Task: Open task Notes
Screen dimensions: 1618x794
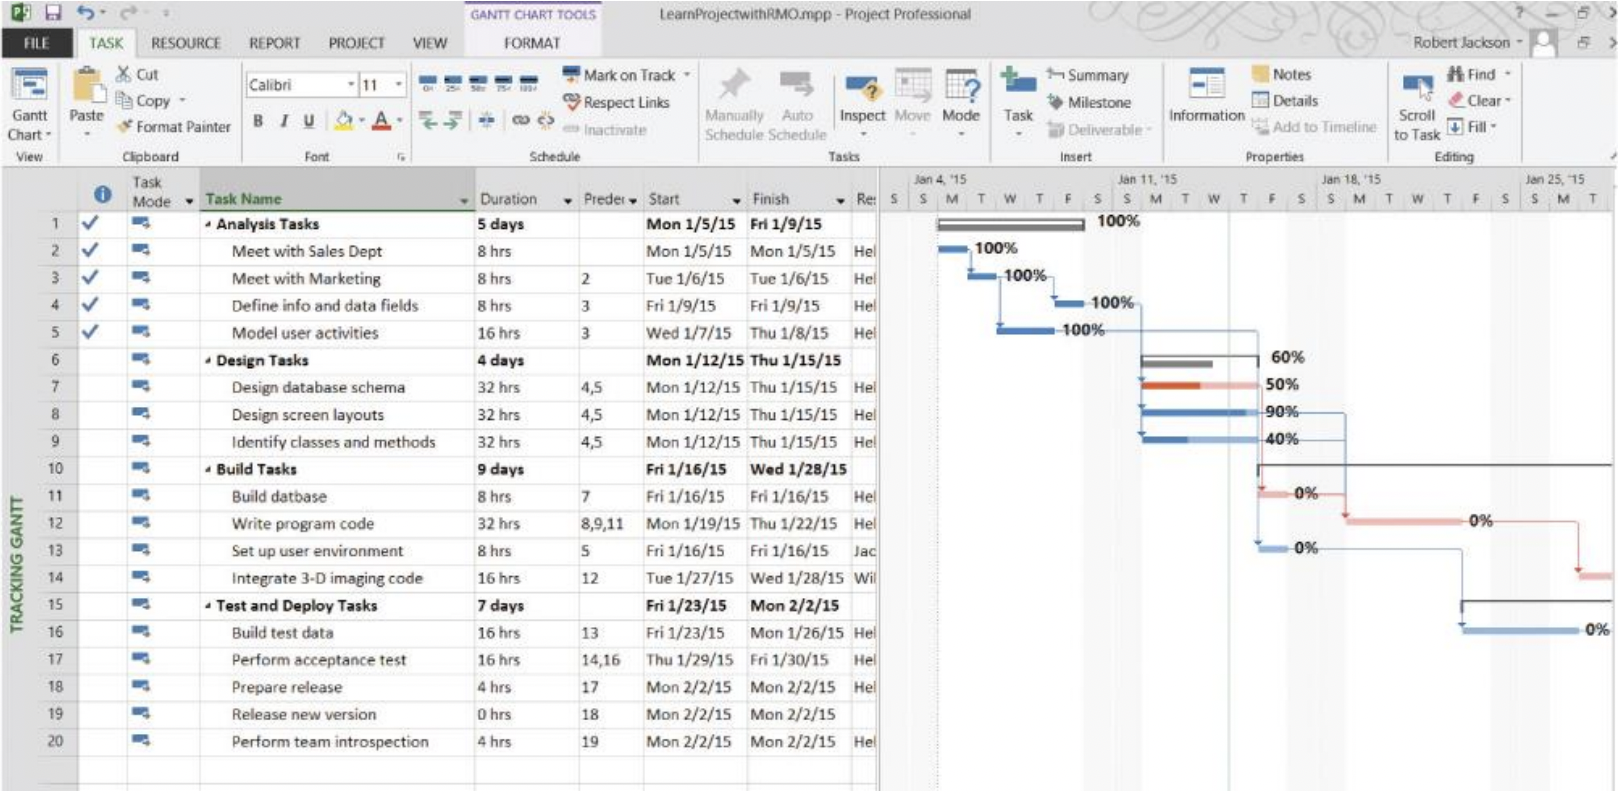Action: [x=1281, y=74]
